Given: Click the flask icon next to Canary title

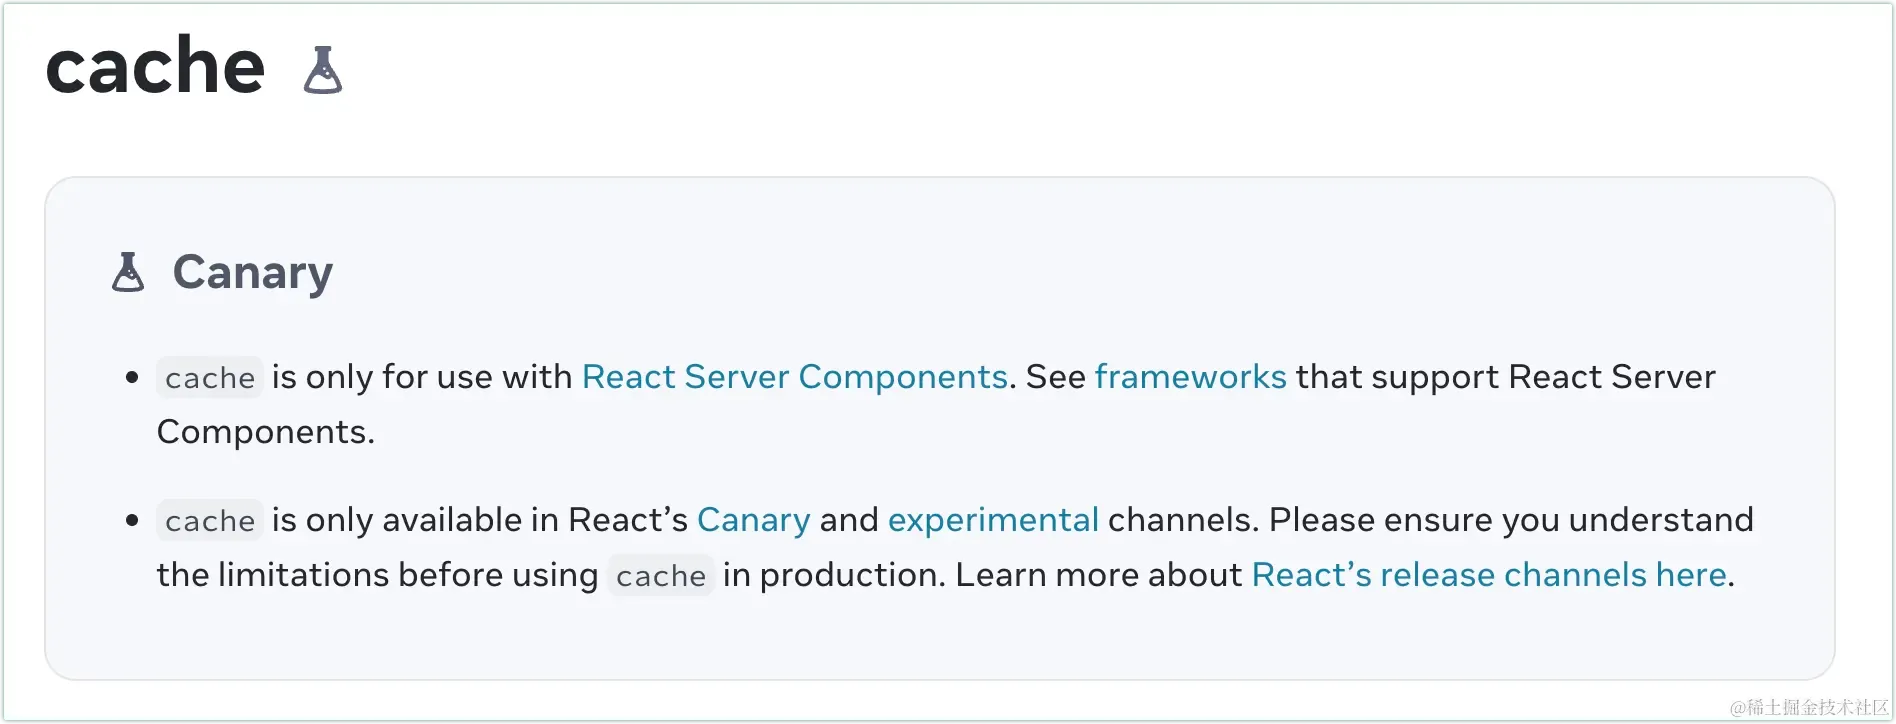Looking at the screenshot, I should [128, 272].
